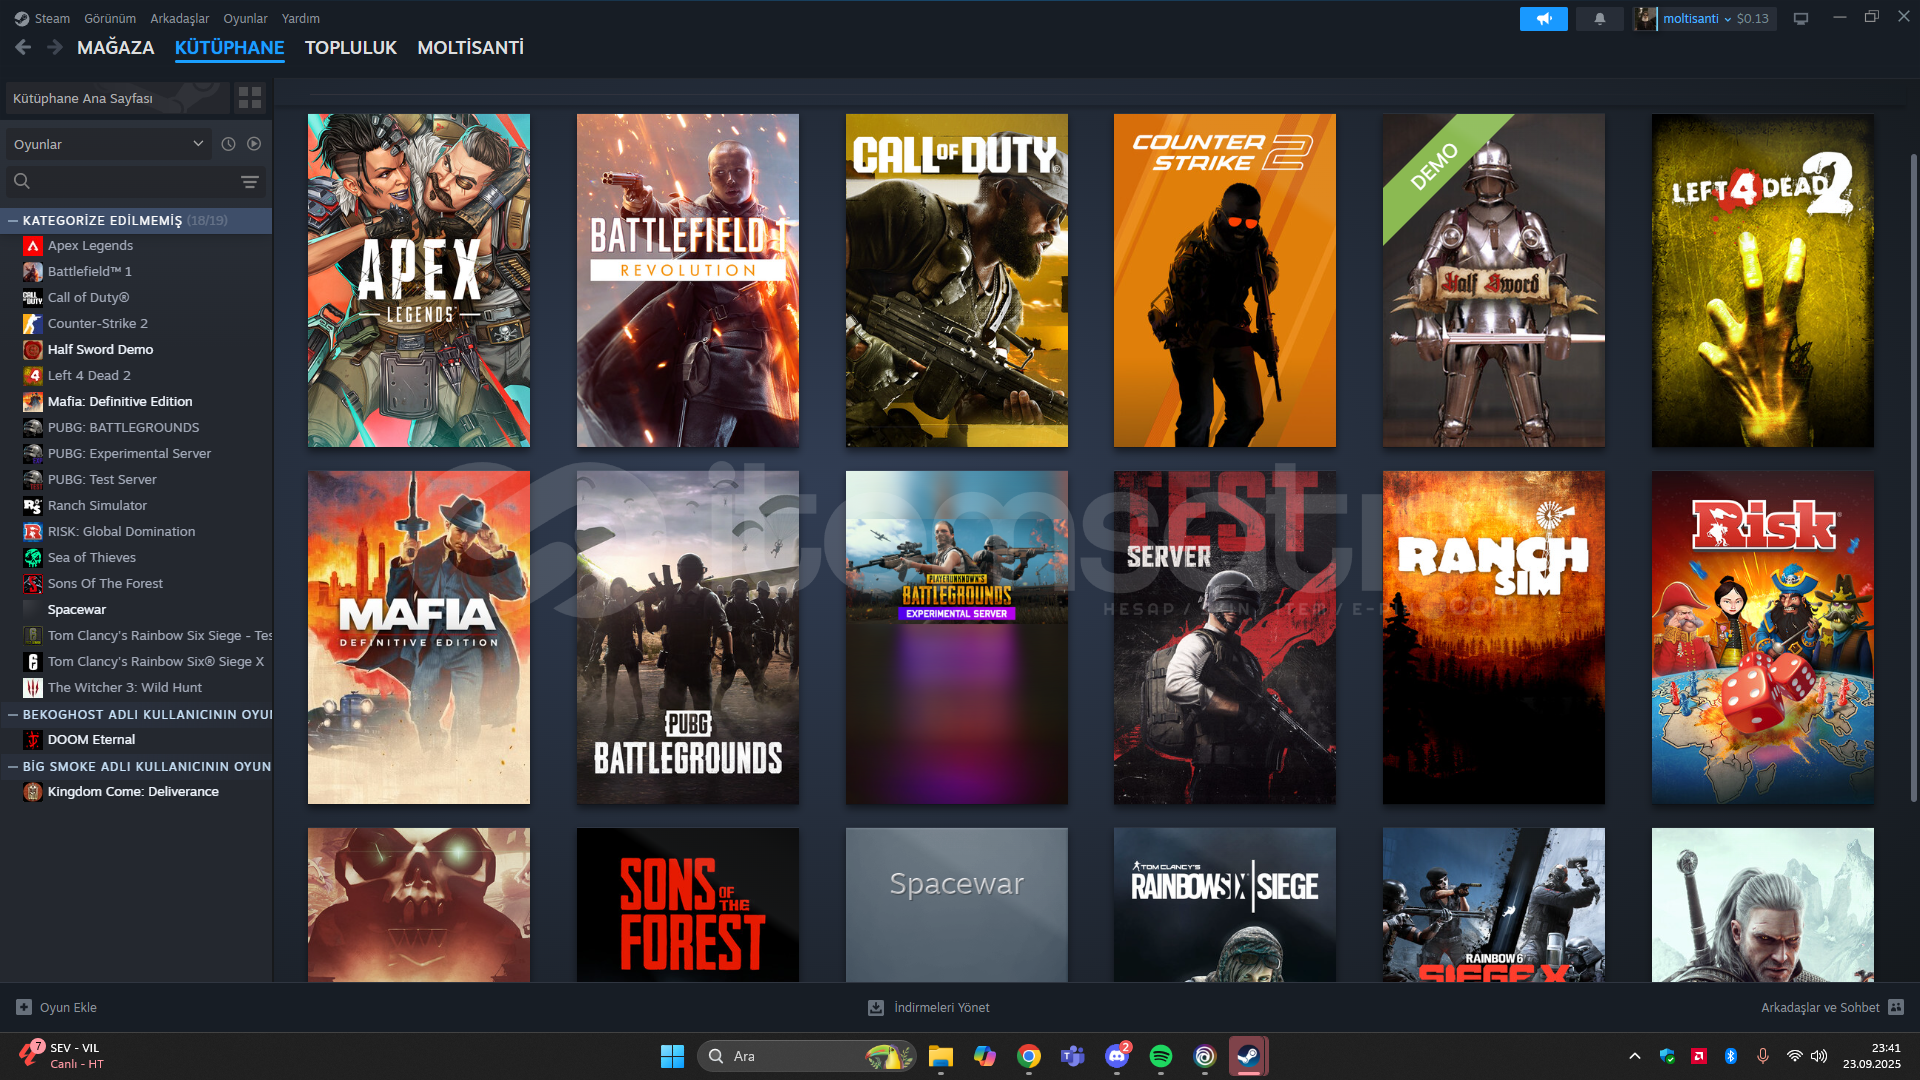Select the Risk game cover

click(1763, 637)
